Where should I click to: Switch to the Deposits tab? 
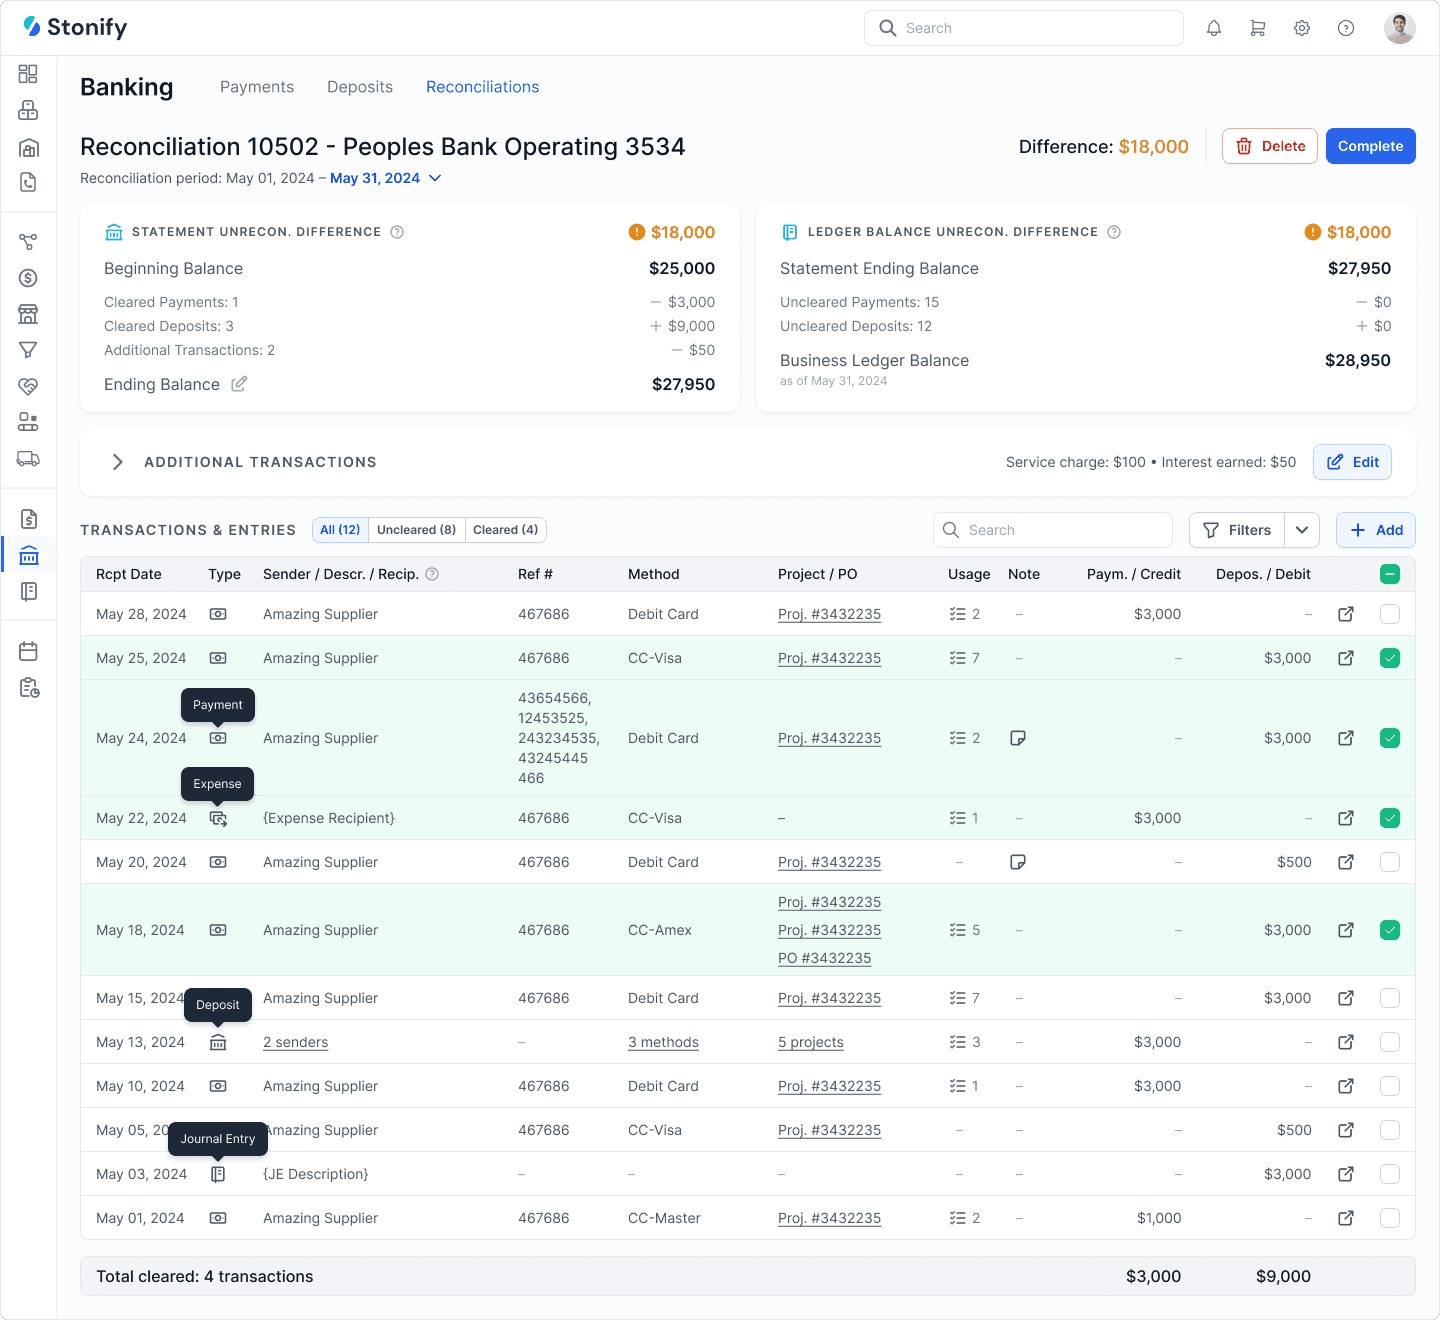(x=360, y=87)
